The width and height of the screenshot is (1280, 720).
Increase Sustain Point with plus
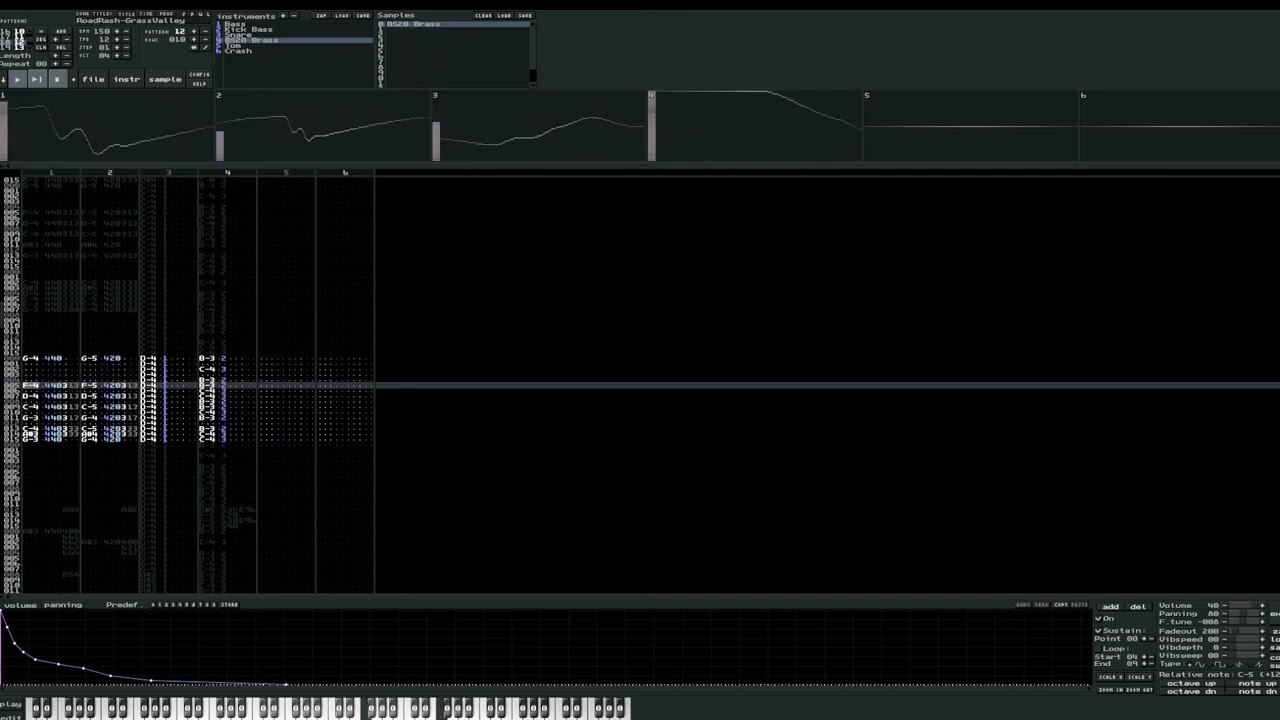(x=1144, y=639)
